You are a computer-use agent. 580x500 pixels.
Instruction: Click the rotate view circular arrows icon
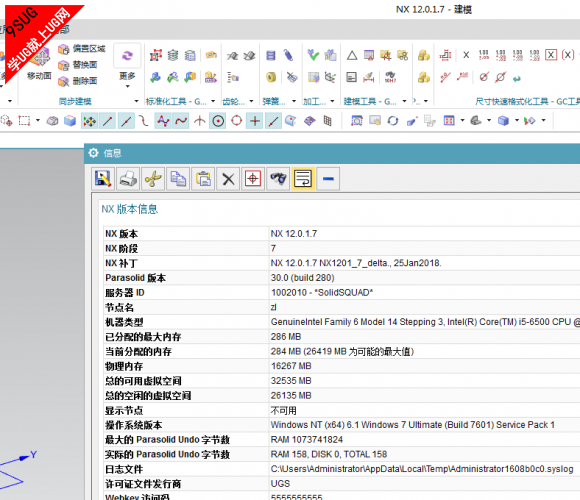coord(393,121)
